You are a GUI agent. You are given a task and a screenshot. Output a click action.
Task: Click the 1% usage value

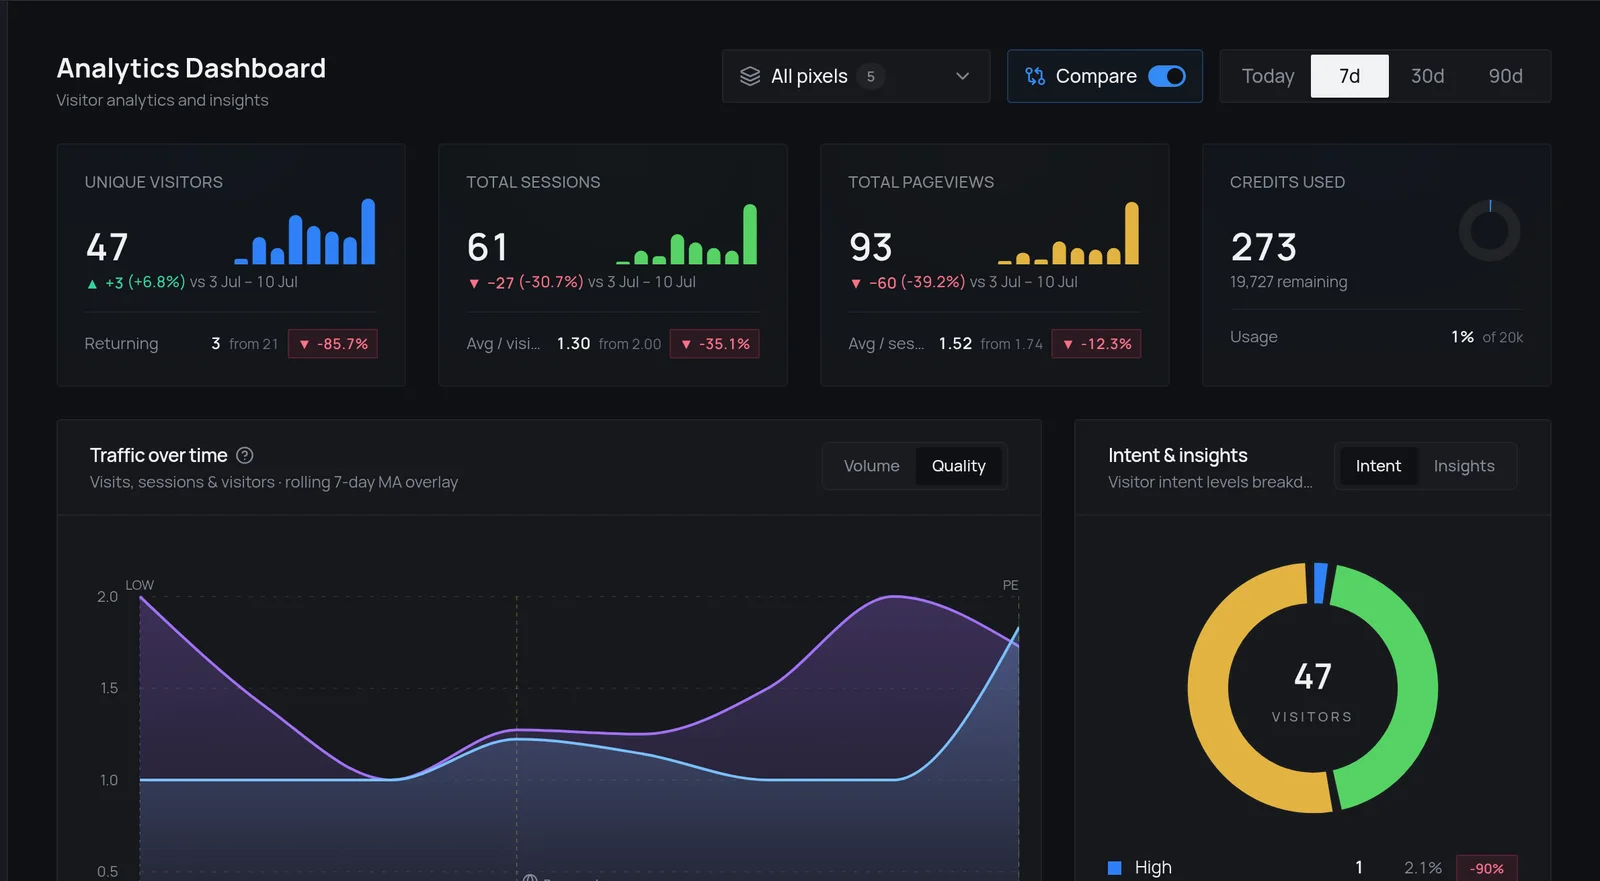click(1463, 337)
